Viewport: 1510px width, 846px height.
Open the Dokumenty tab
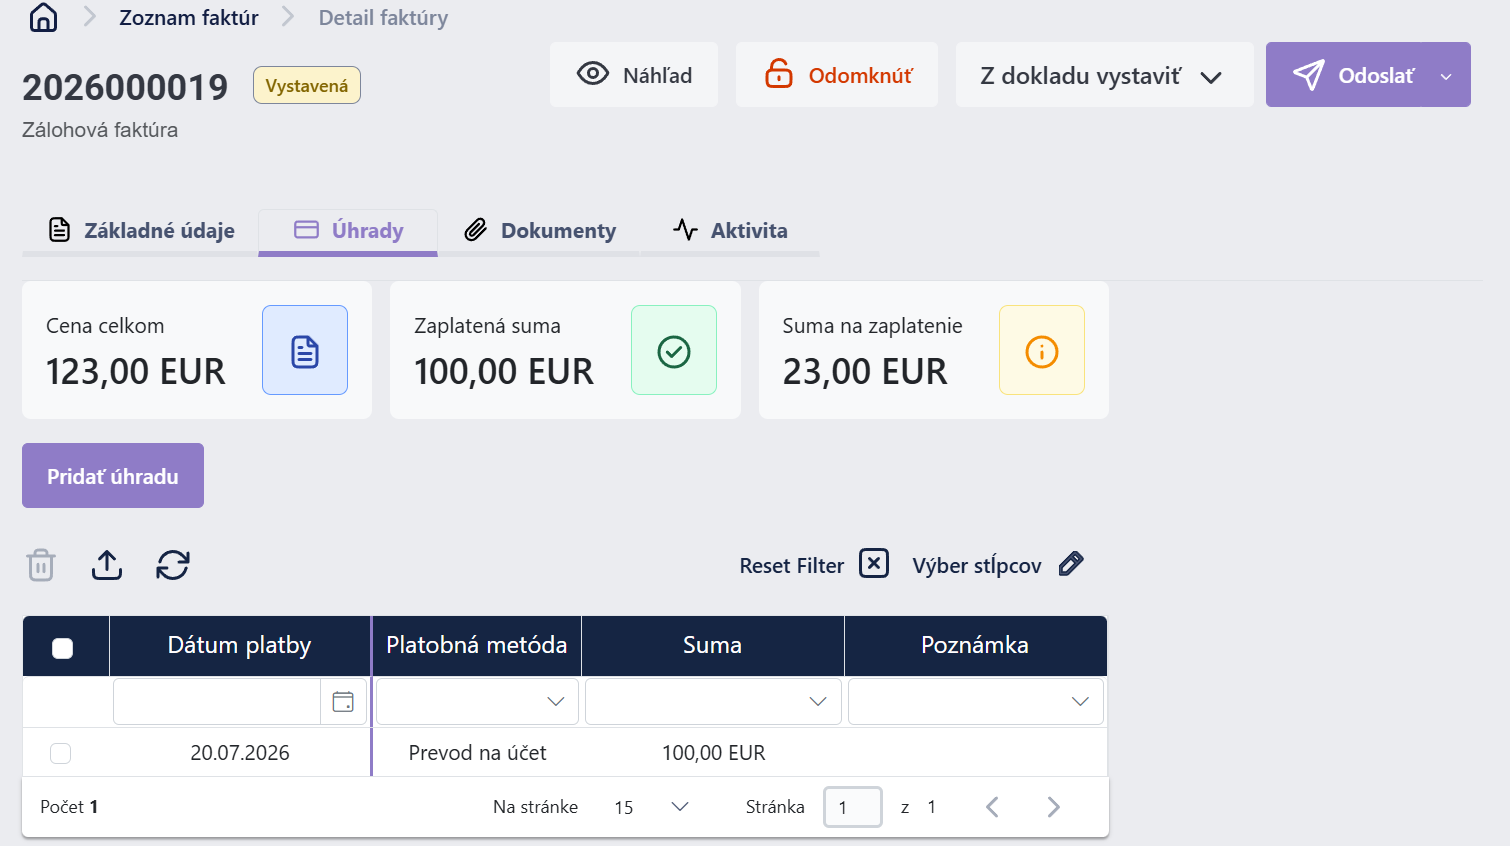(x=540, y=231)
